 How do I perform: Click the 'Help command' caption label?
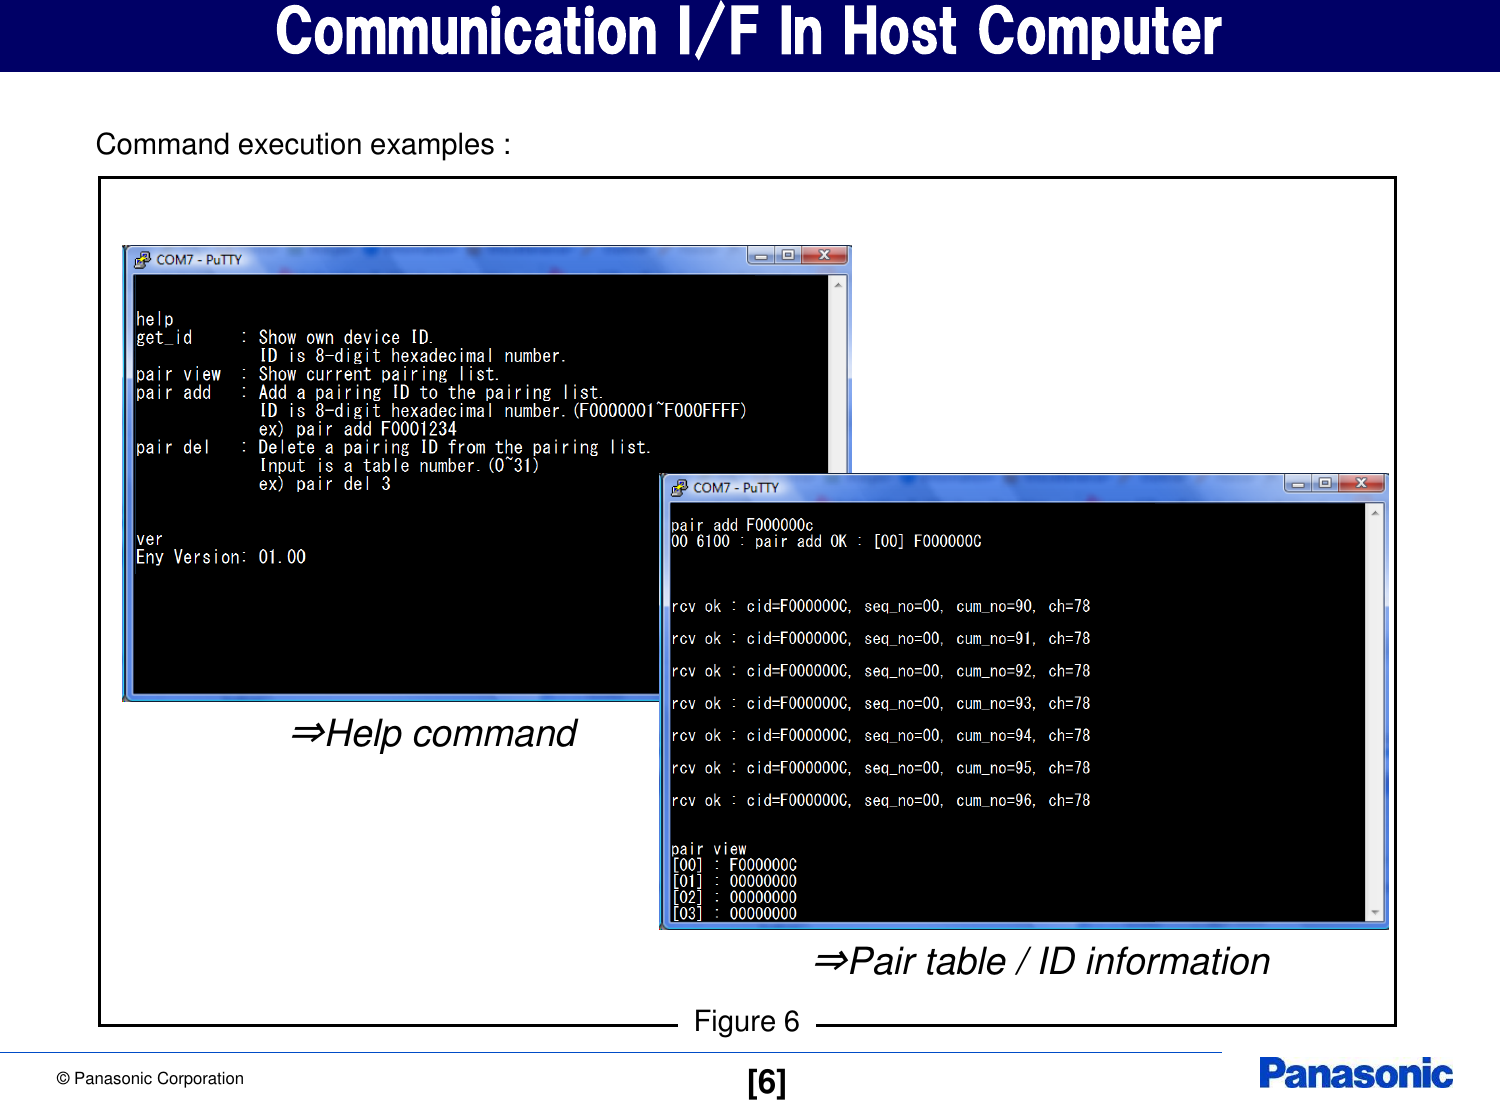tap(436, 735)
